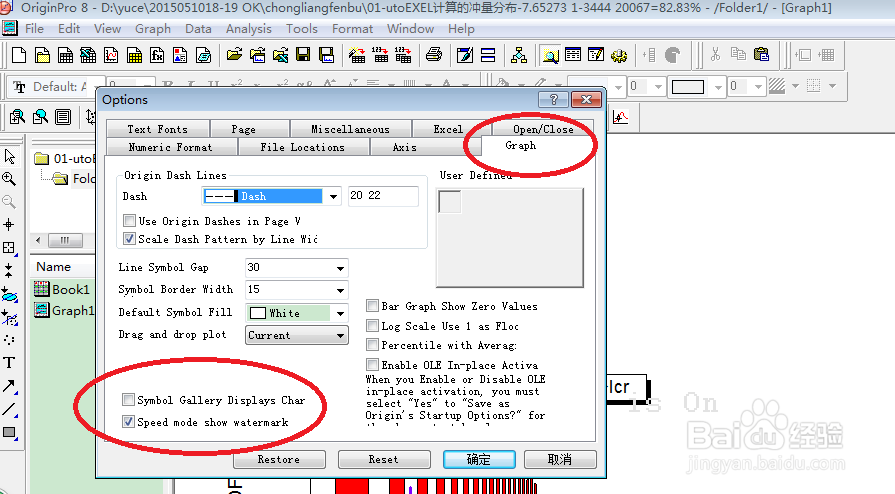Switch to the Open/Close tab
895x494 pixels.
click(543, 129)
